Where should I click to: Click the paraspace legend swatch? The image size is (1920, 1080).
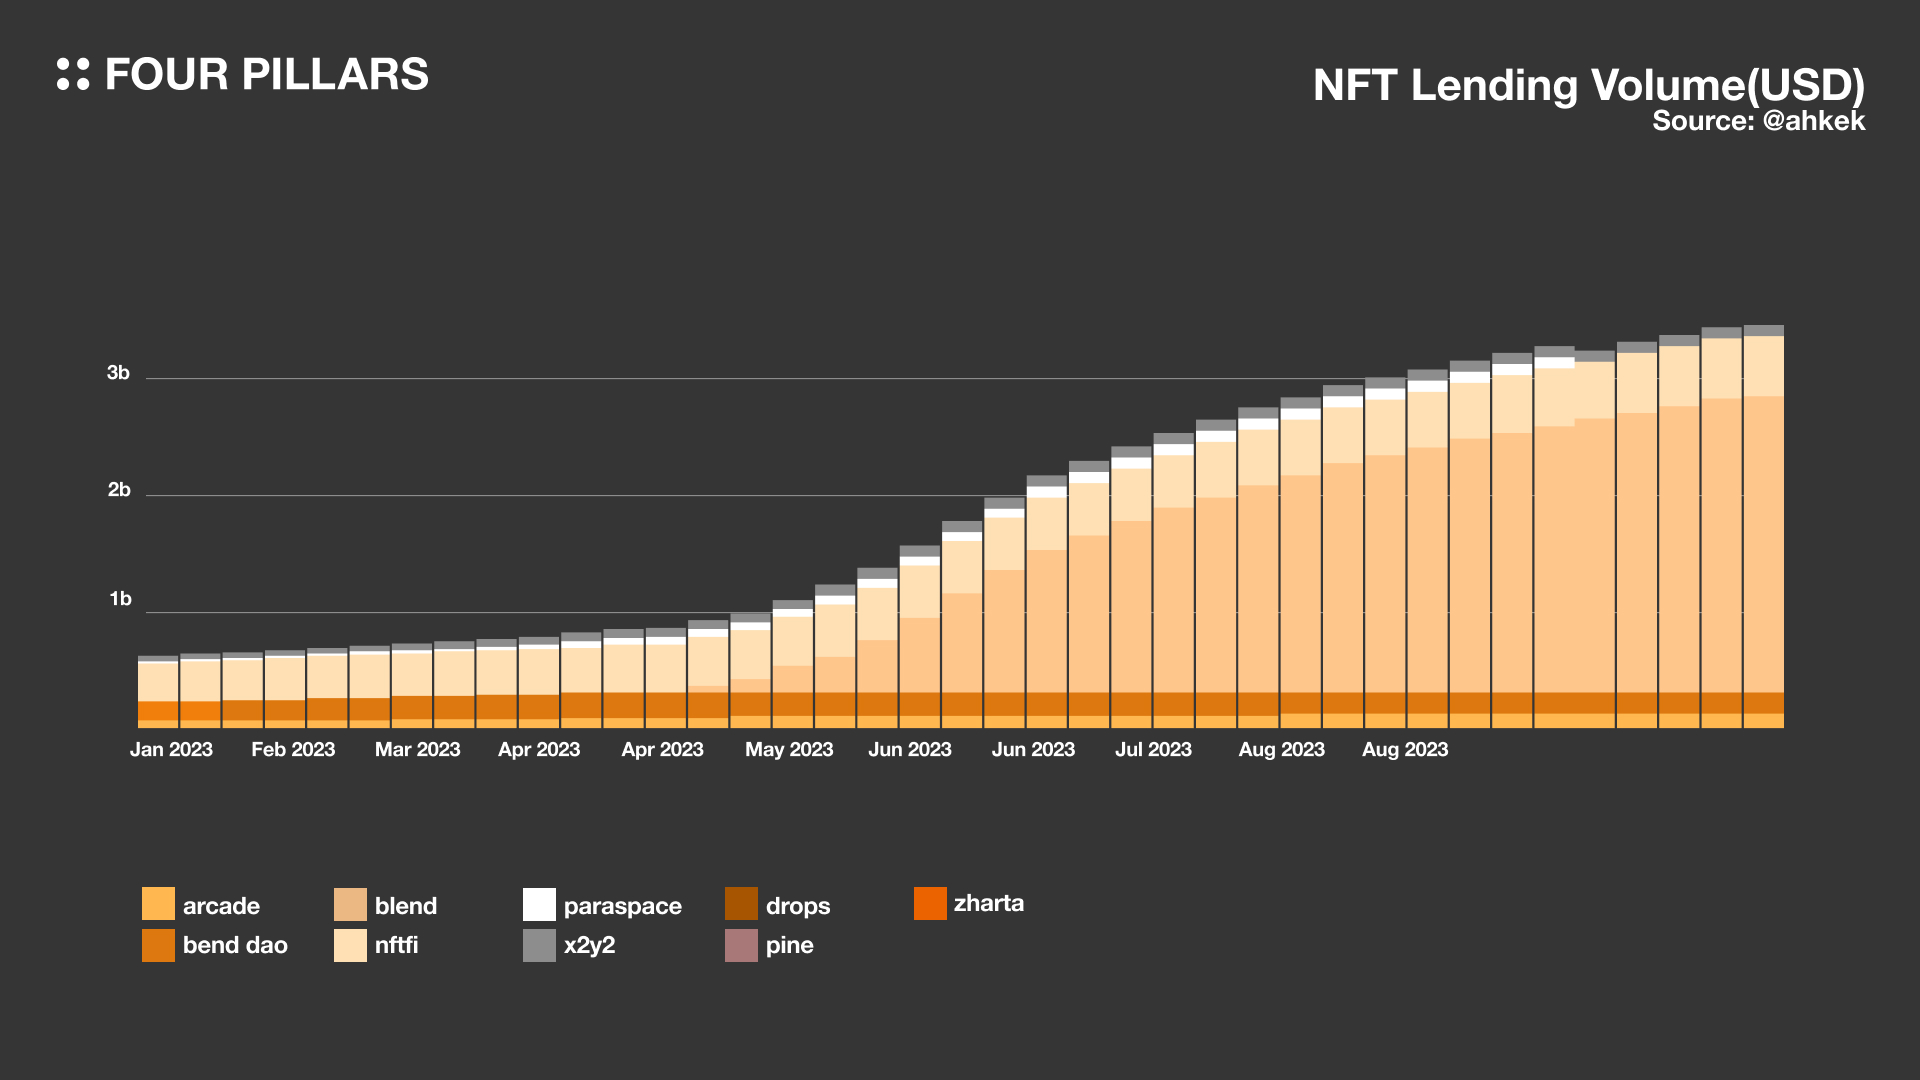(538, 903)
